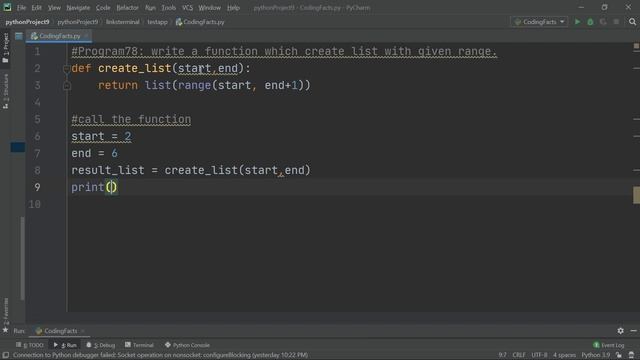Open the Event Log
Viewport: 640px width, 360px height.
click(x=609, y=345)
